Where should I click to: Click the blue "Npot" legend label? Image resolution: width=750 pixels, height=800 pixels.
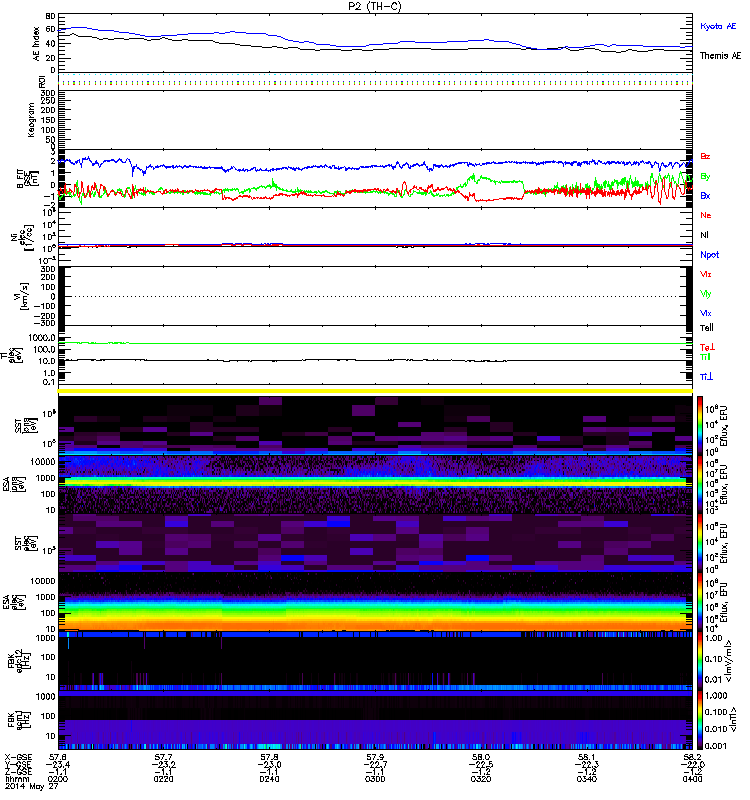(x=709, y=255)
